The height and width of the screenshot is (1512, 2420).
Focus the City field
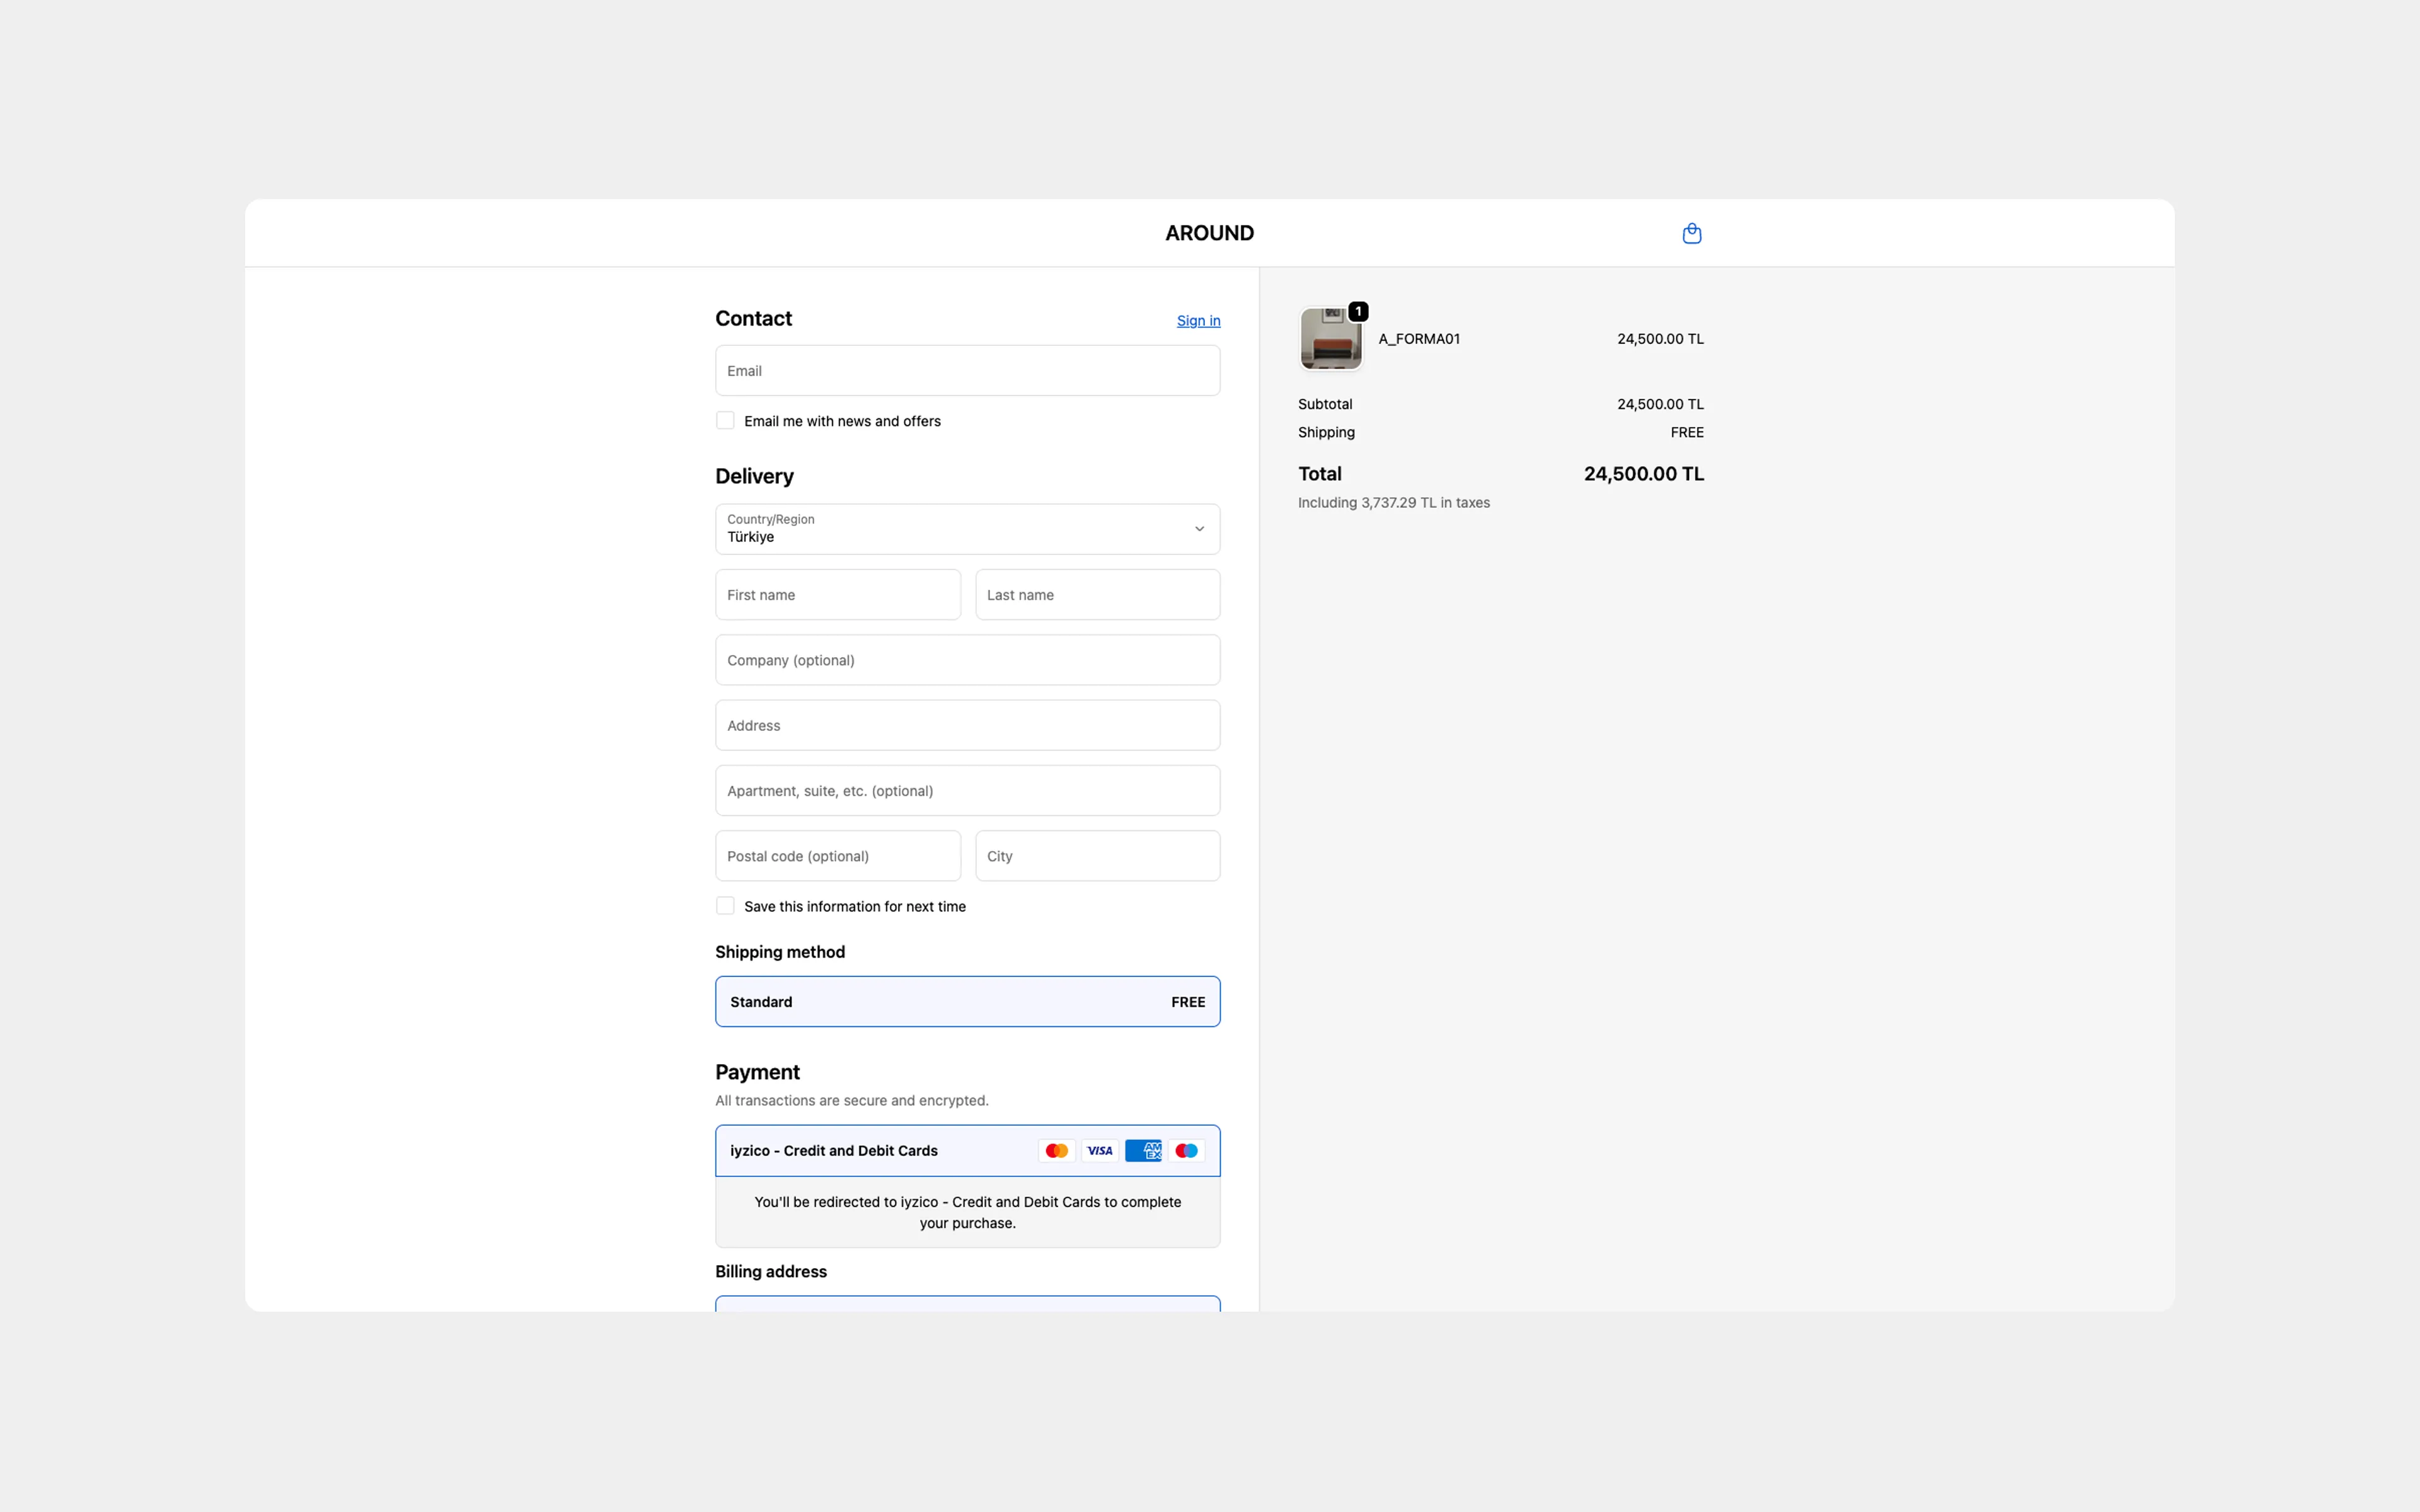pos(1097,856)
